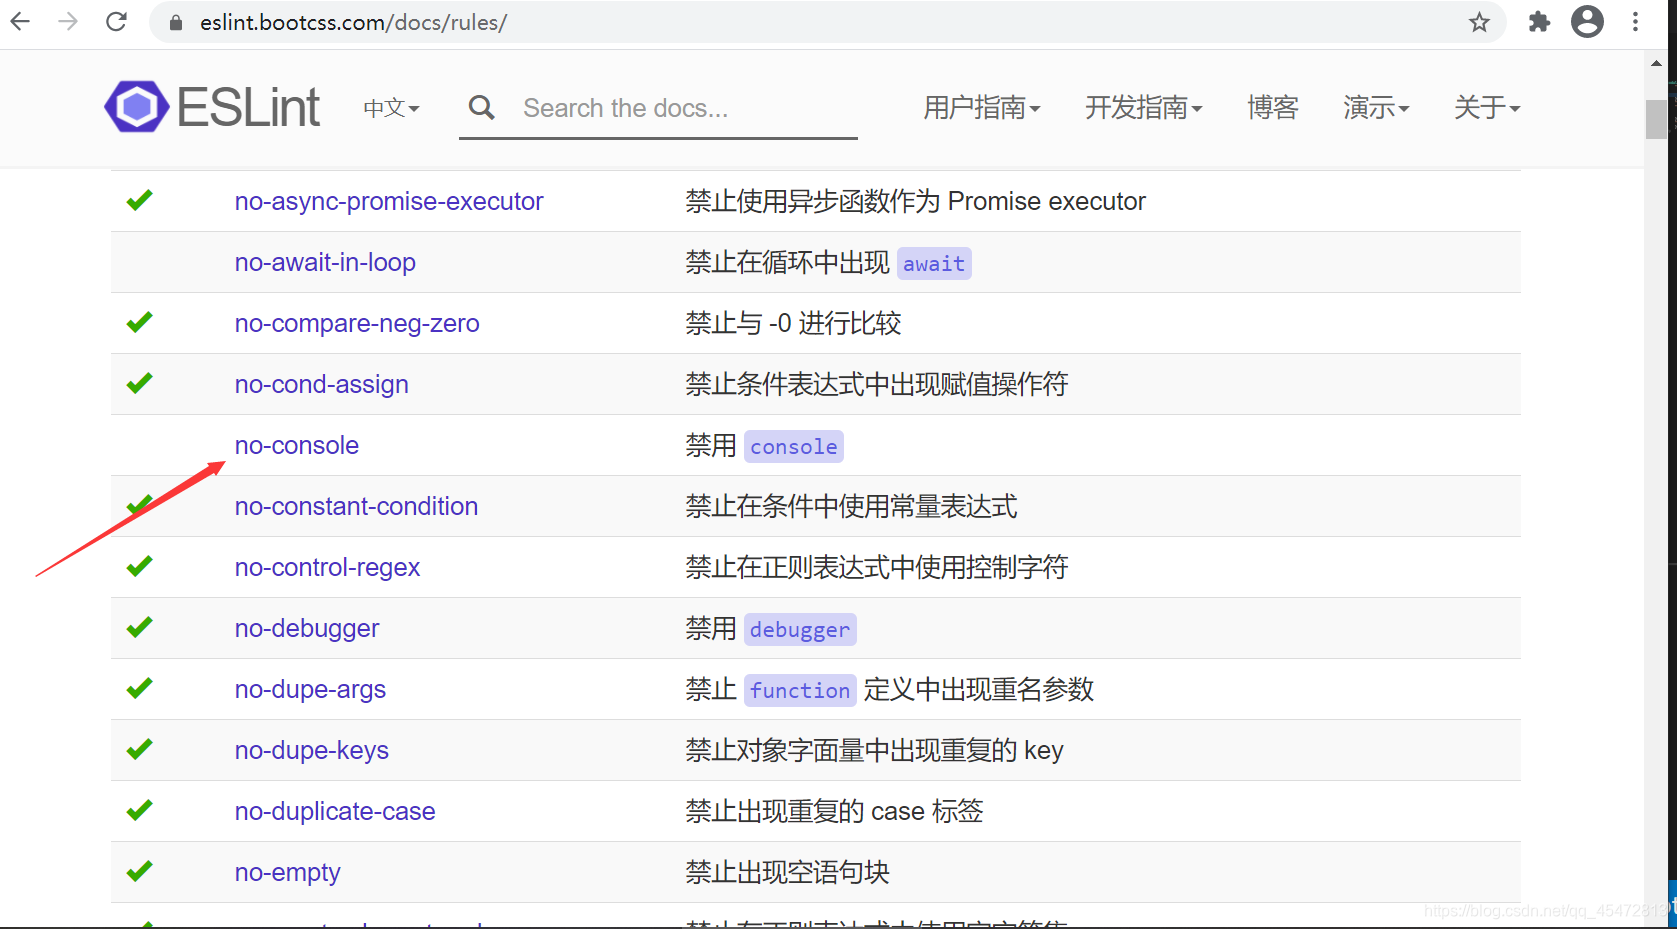Click the vertical scrollbar thumb
The image size is (1677, 929).
[x=1656, y=119]
